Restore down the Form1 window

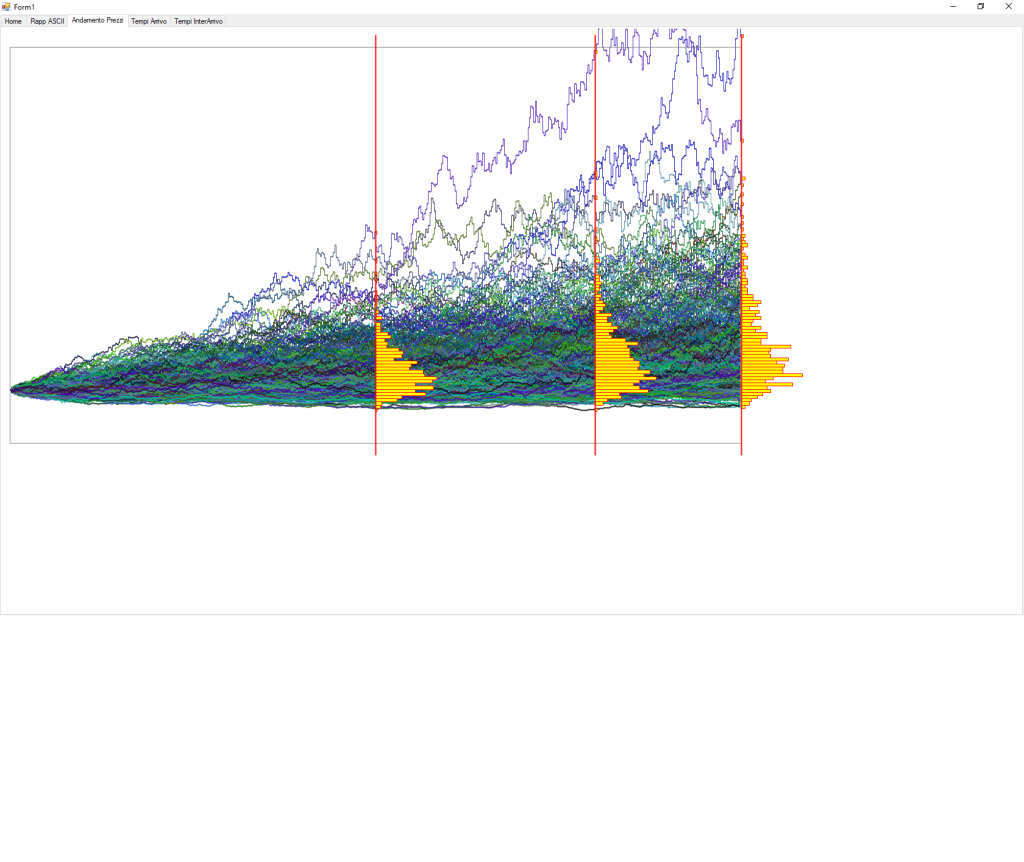981,6
